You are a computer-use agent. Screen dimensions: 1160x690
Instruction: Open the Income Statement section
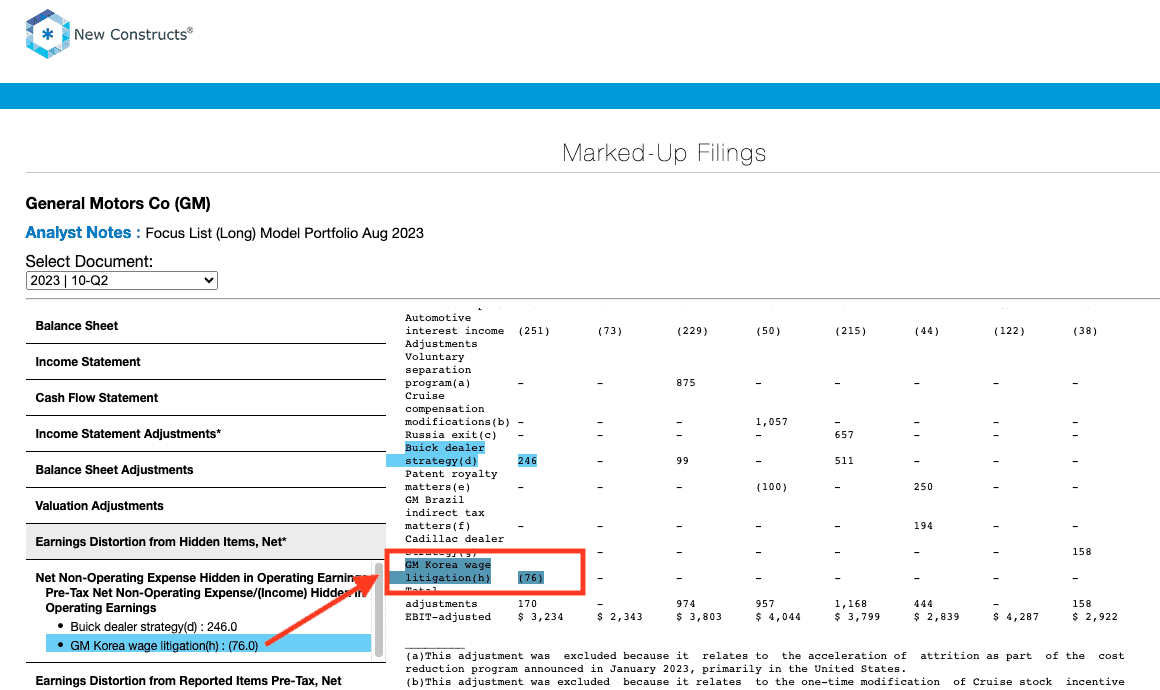pos(206,362)
